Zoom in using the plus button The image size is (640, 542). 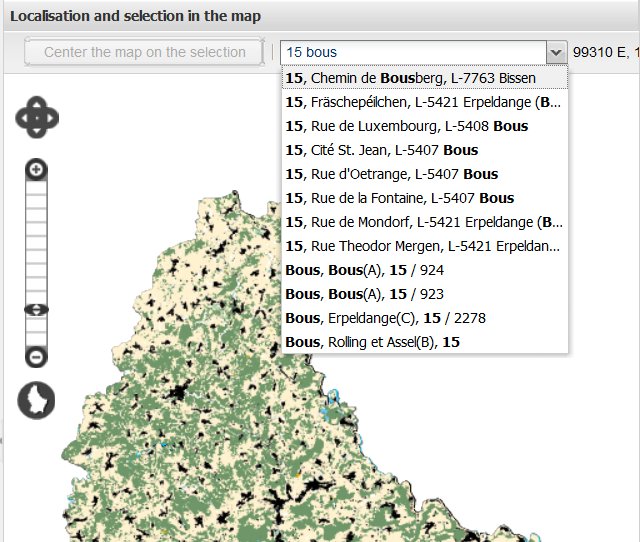[x=37, y=170]
